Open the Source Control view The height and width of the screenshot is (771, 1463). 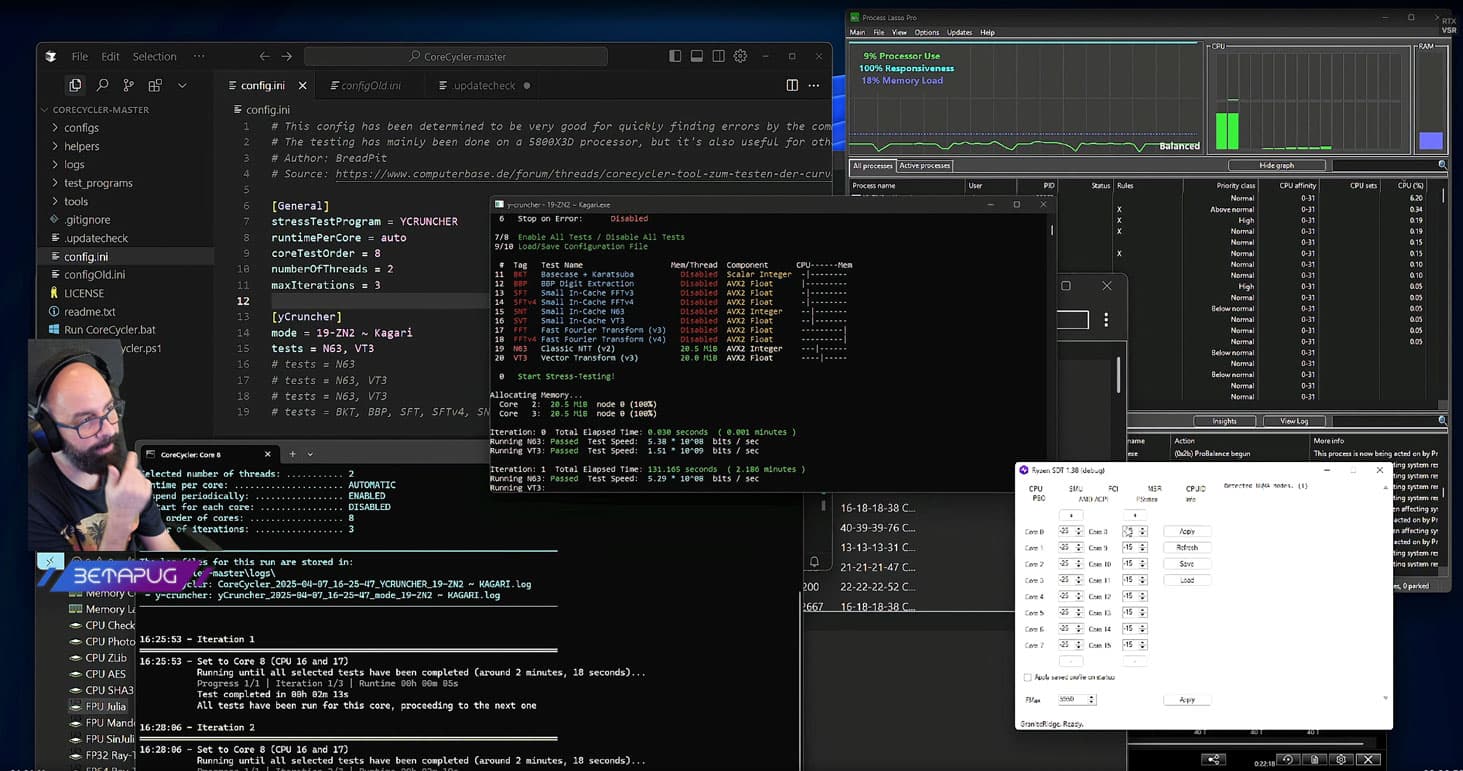point(128,86)
